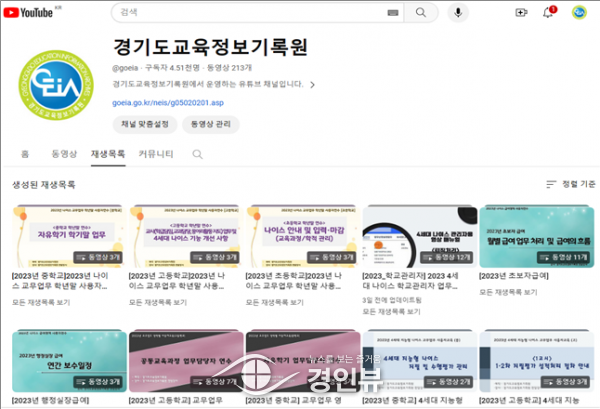Click the @goeia channel handle
600x409 pixels.
[125, 68]
